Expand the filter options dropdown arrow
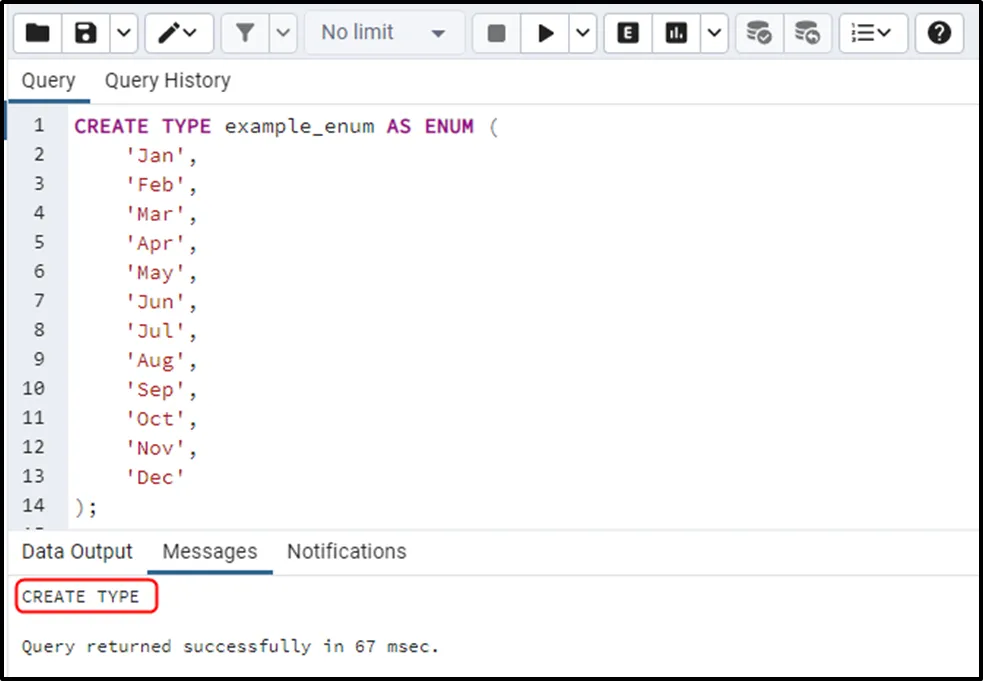983x681 pixels. [283, 33]
